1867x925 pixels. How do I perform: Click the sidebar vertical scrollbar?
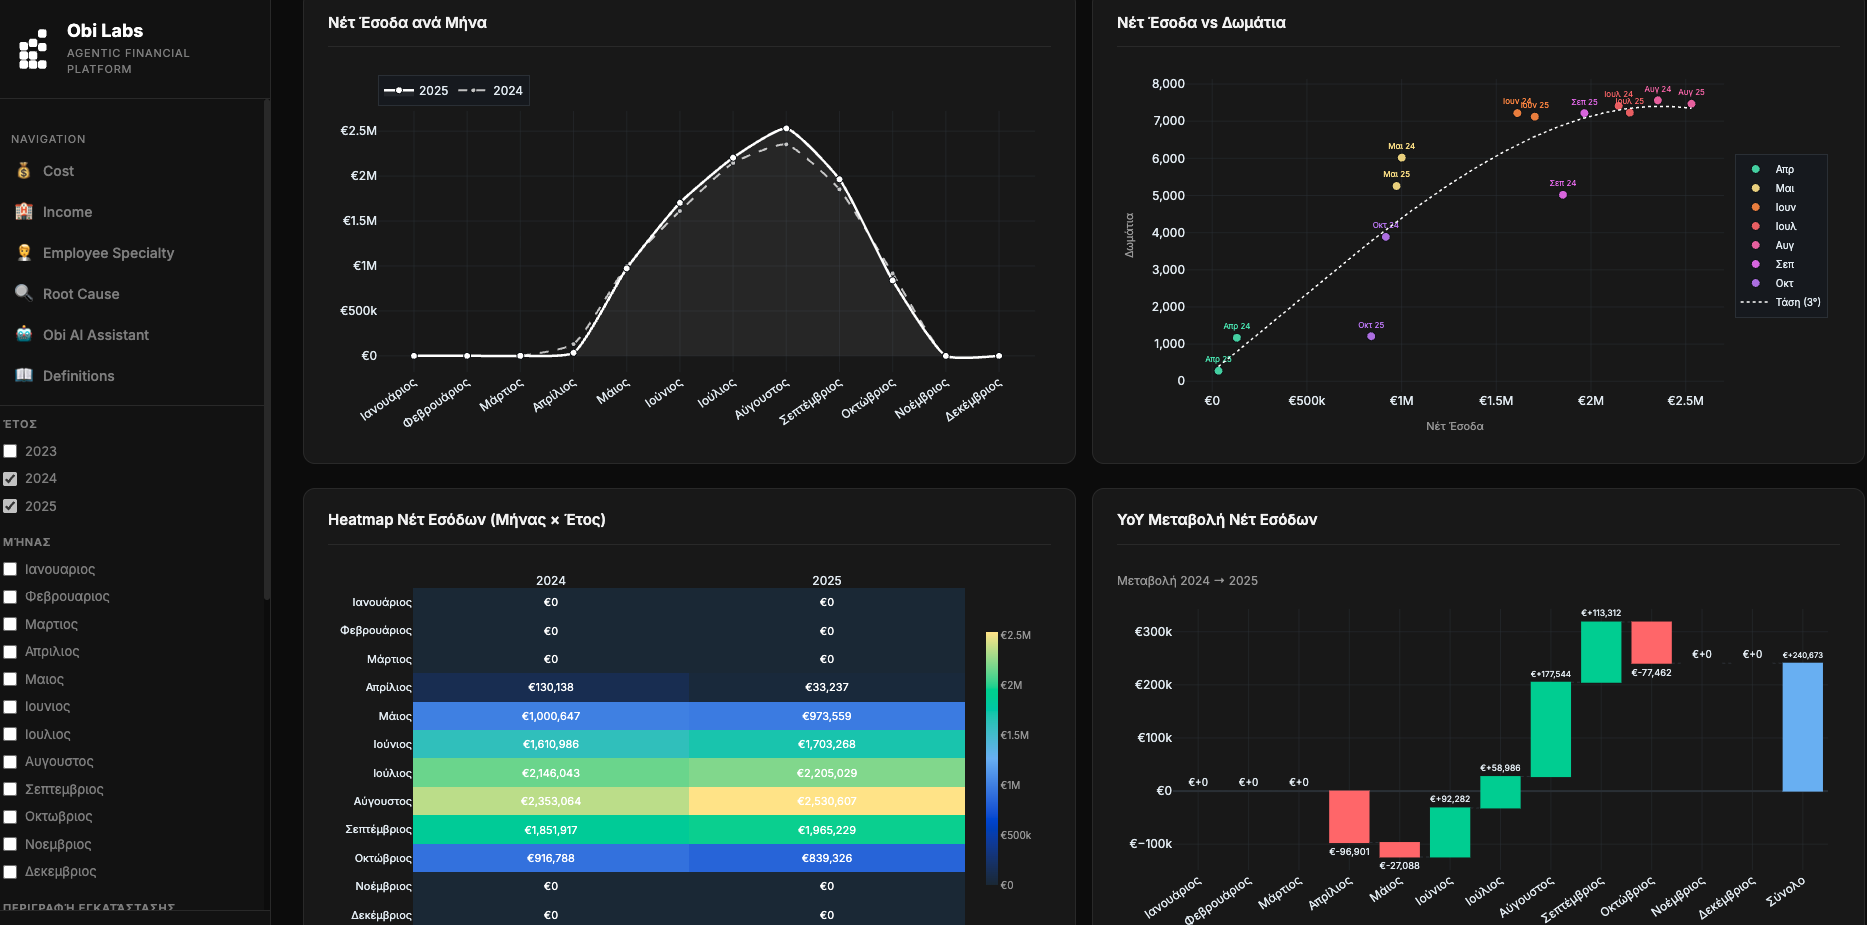[x=266, y=350]
